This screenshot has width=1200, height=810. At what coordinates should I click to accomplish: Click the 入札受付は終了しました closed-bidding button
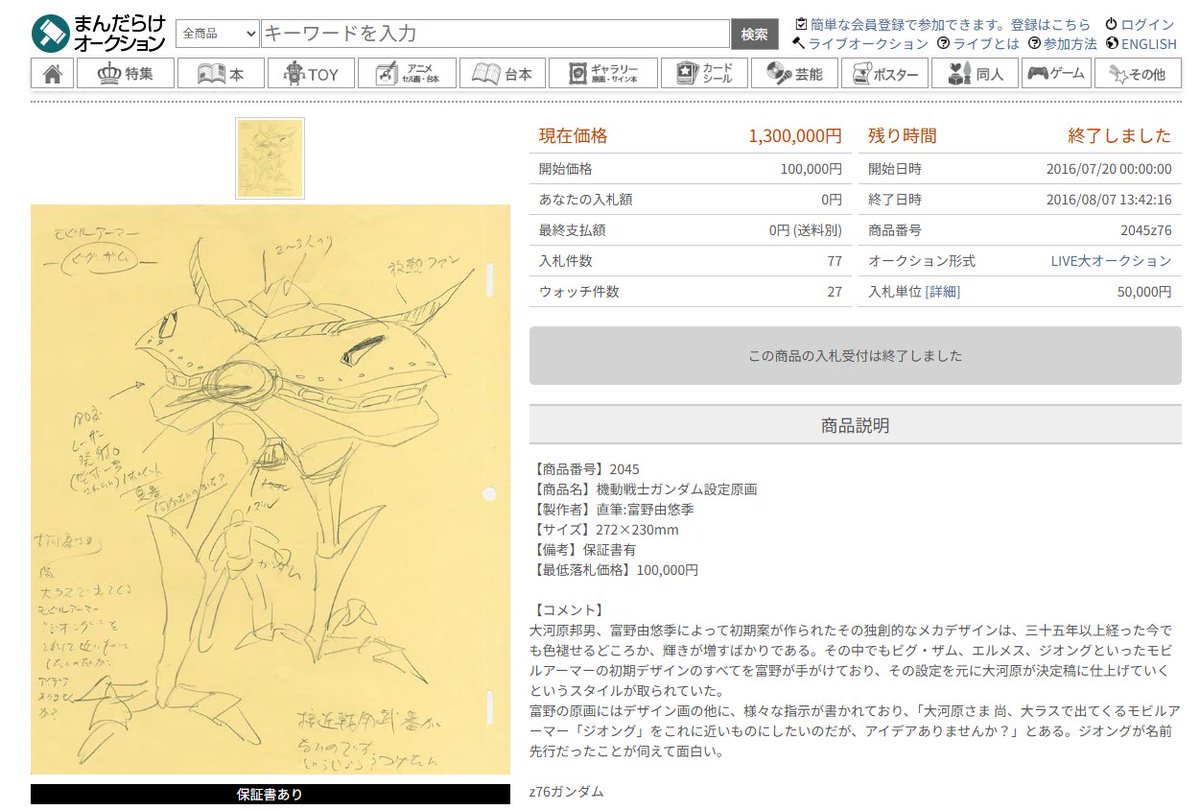[855, 355]
